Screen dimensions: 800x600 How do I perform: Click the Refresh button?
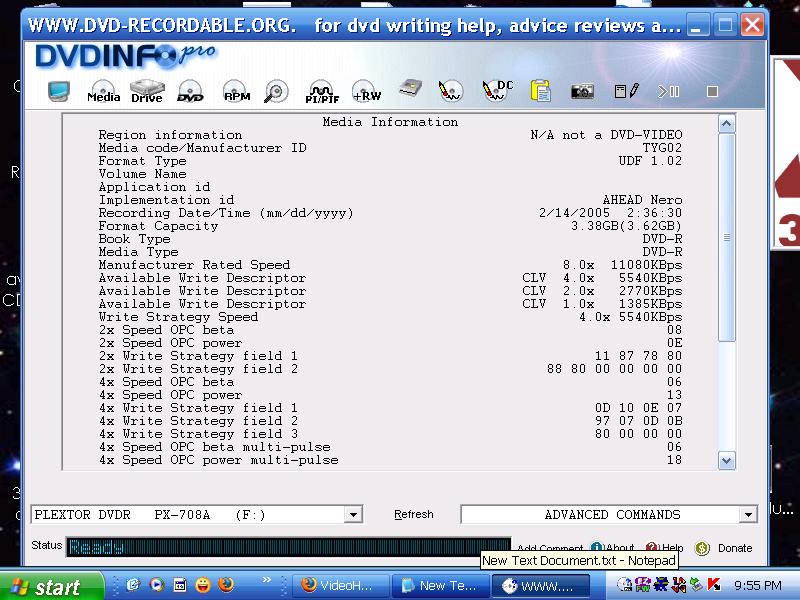[x=413, y=514]
